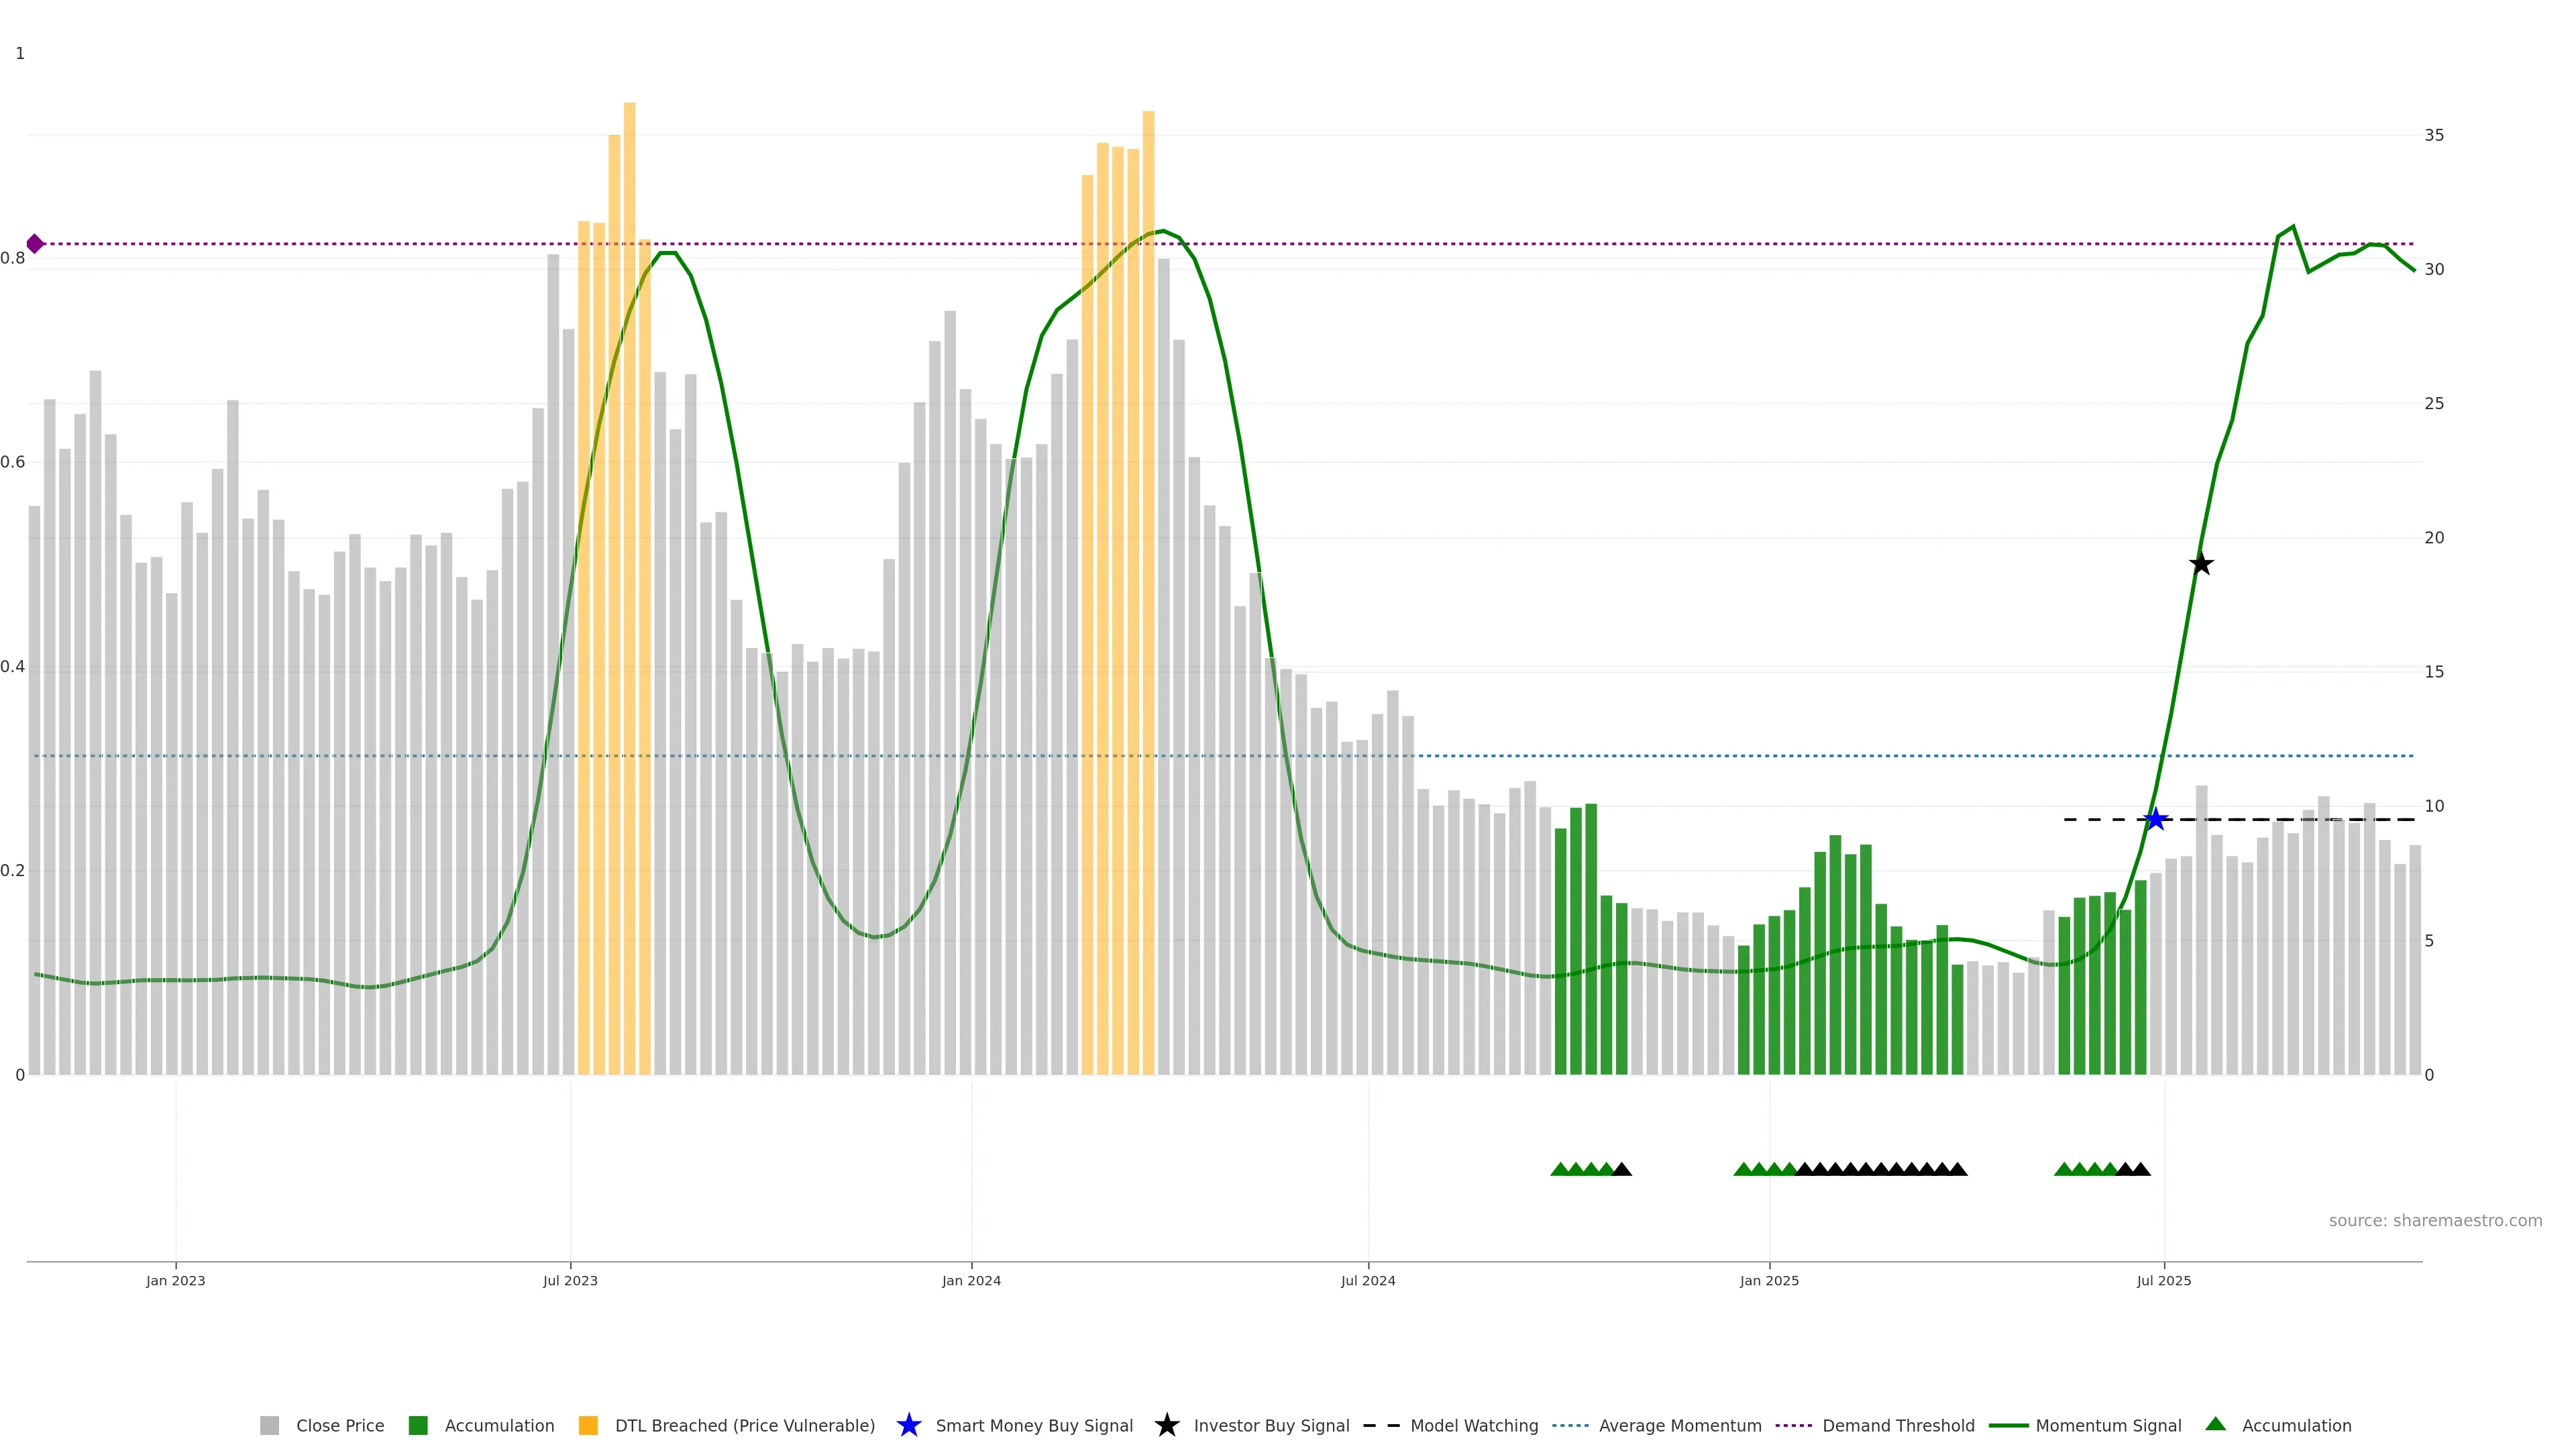The image size is (2576, 1449).
Task: Click the blue Smart Money Buy star on chart
Action: click(x=2155, y=820)
